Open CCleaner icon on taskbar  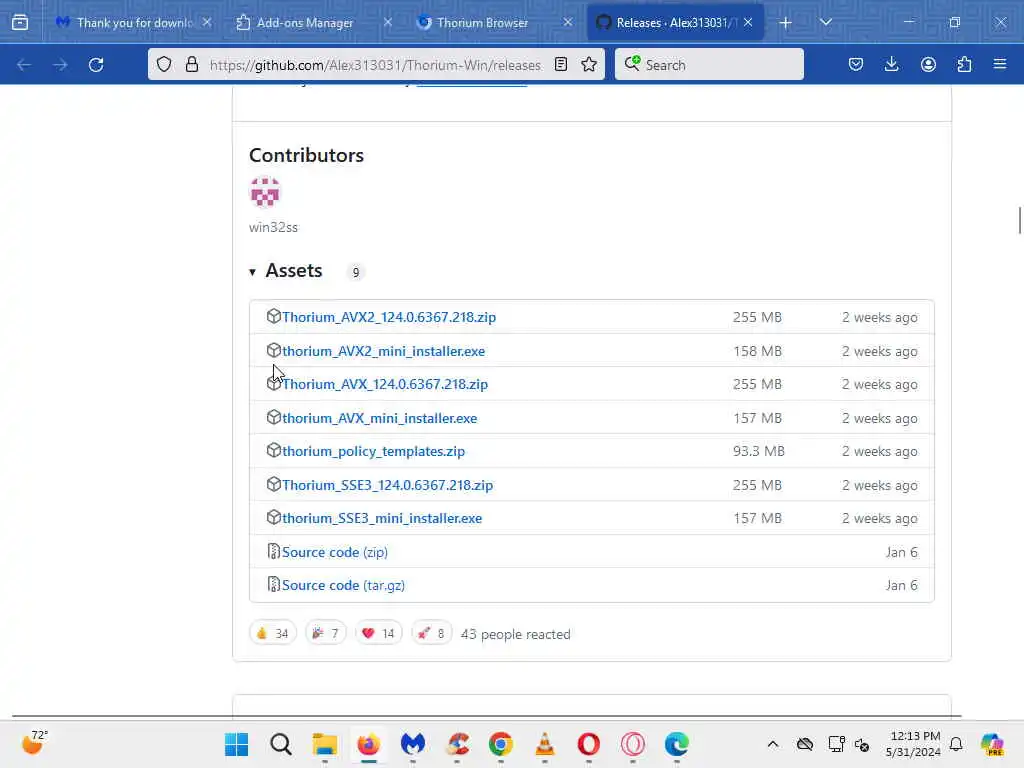click(457, 744)
